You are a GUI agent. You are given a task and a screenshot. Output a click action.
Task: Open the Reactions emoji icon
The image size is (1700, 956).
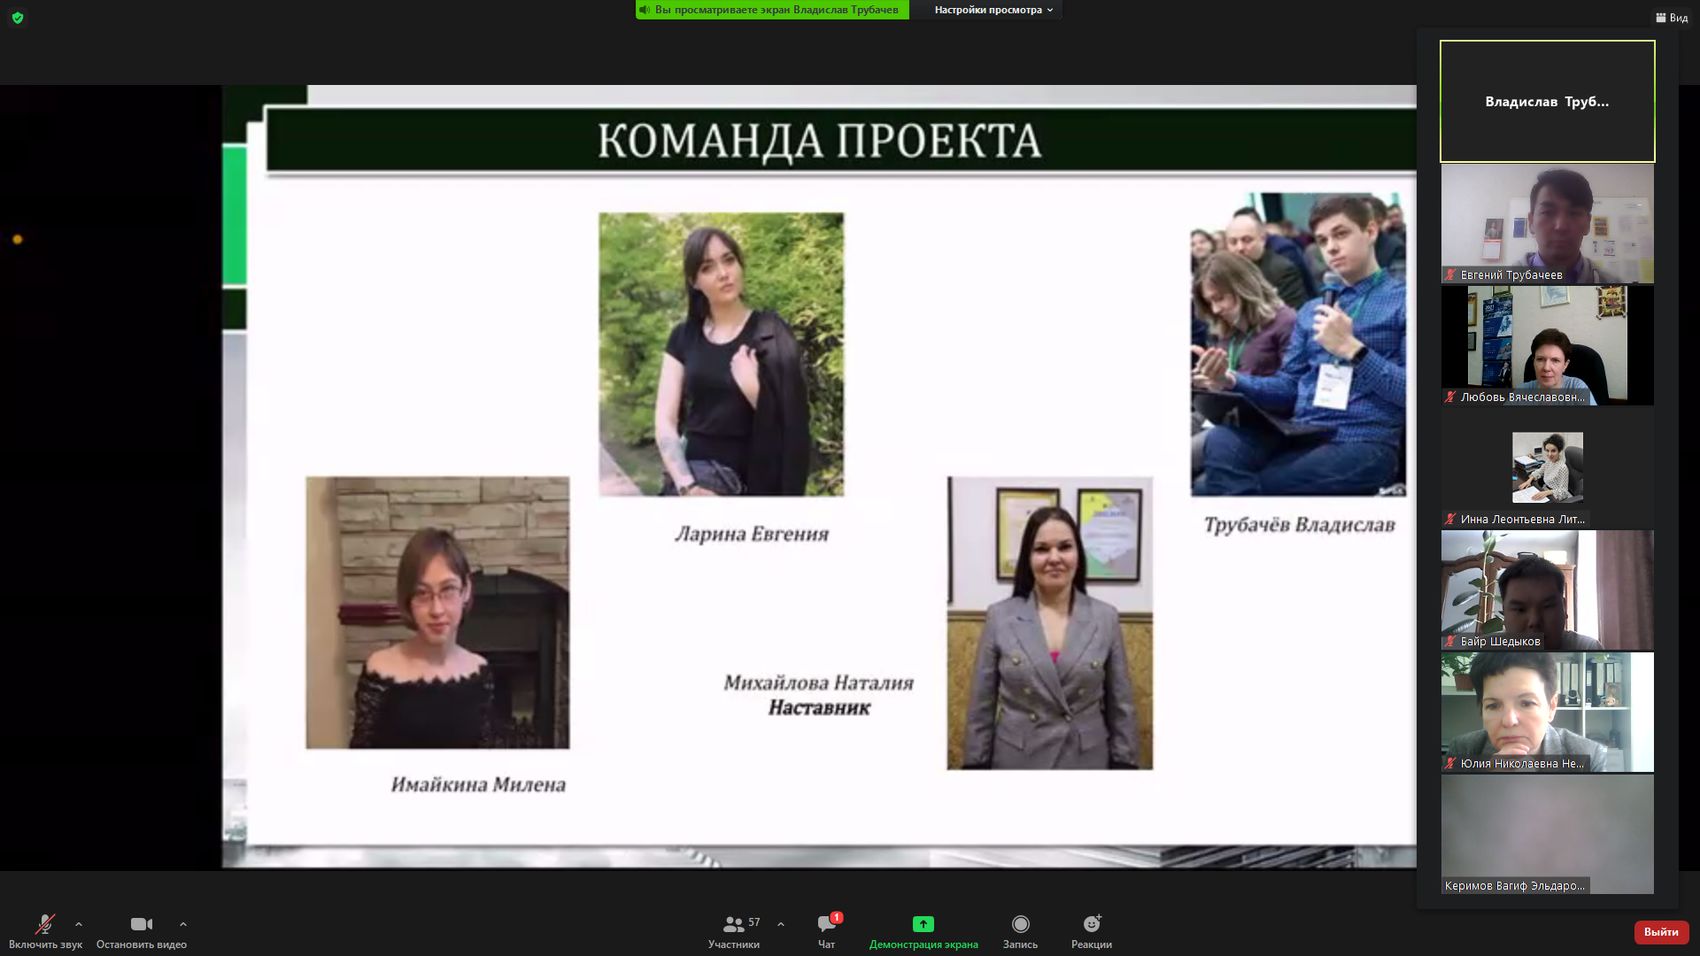[x=1091, y=924]
